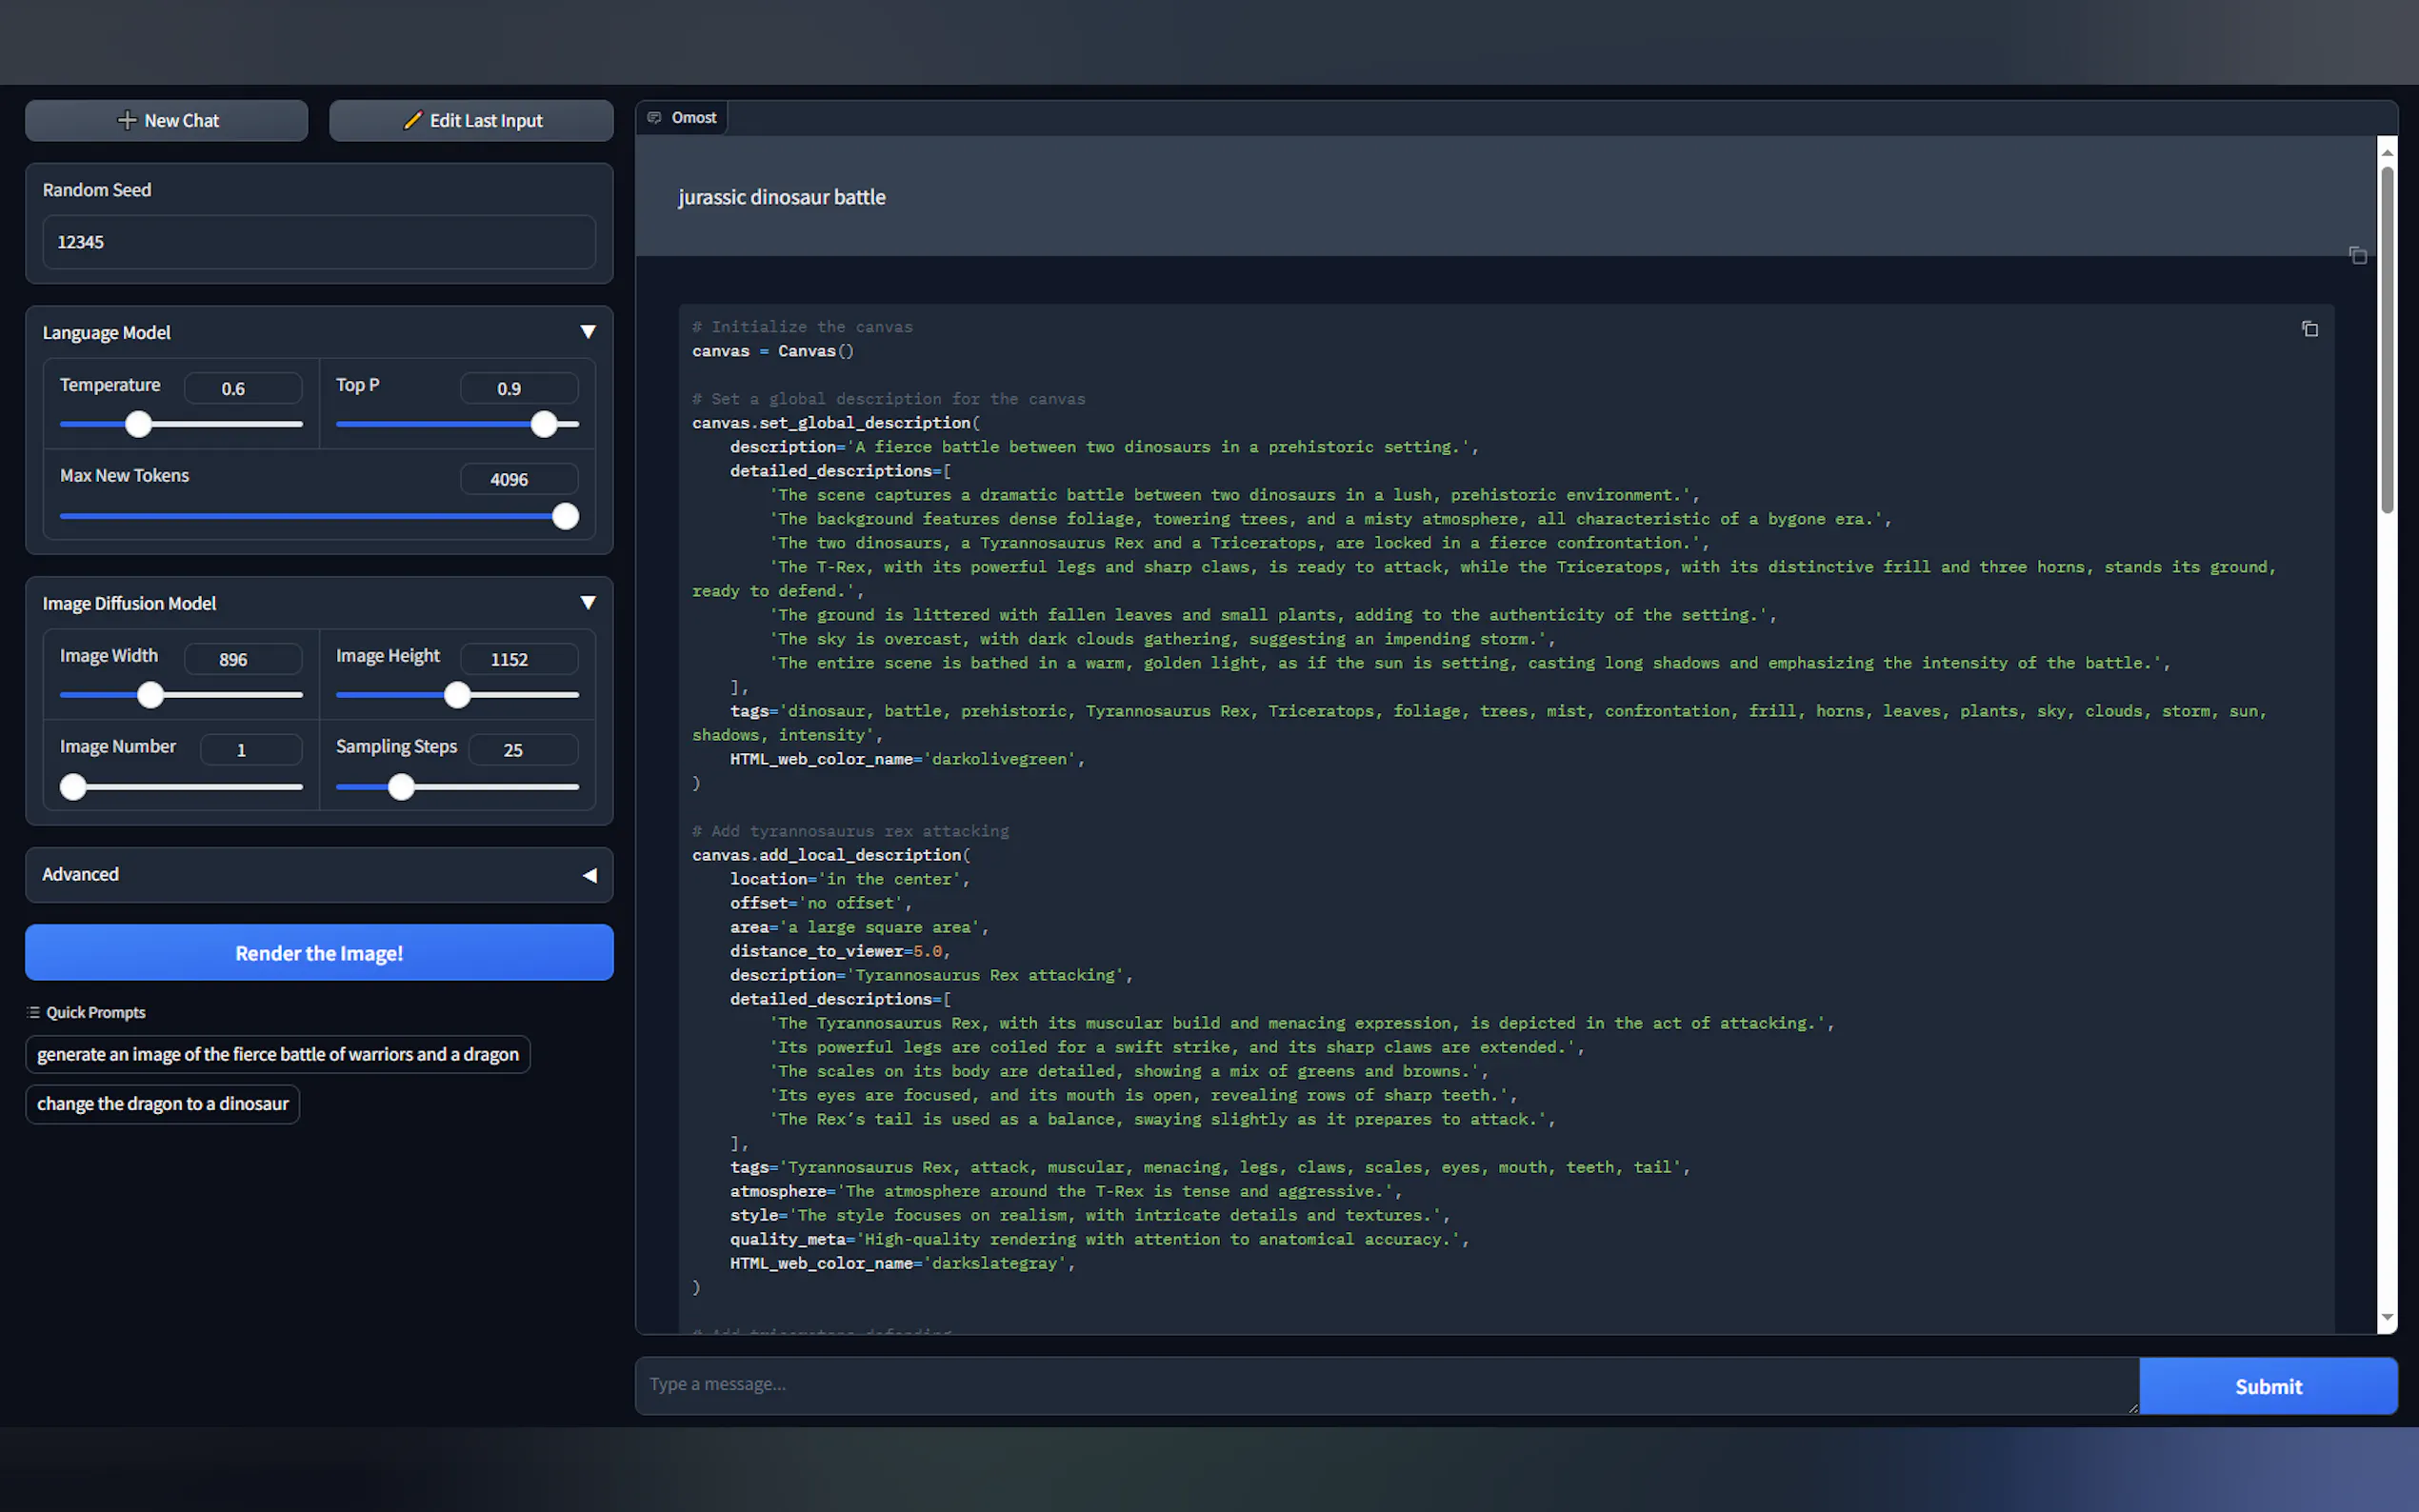Click the pencil icon on Edit Last Input
Viewport: 2419px width, 1512px height.
point(412,120)
